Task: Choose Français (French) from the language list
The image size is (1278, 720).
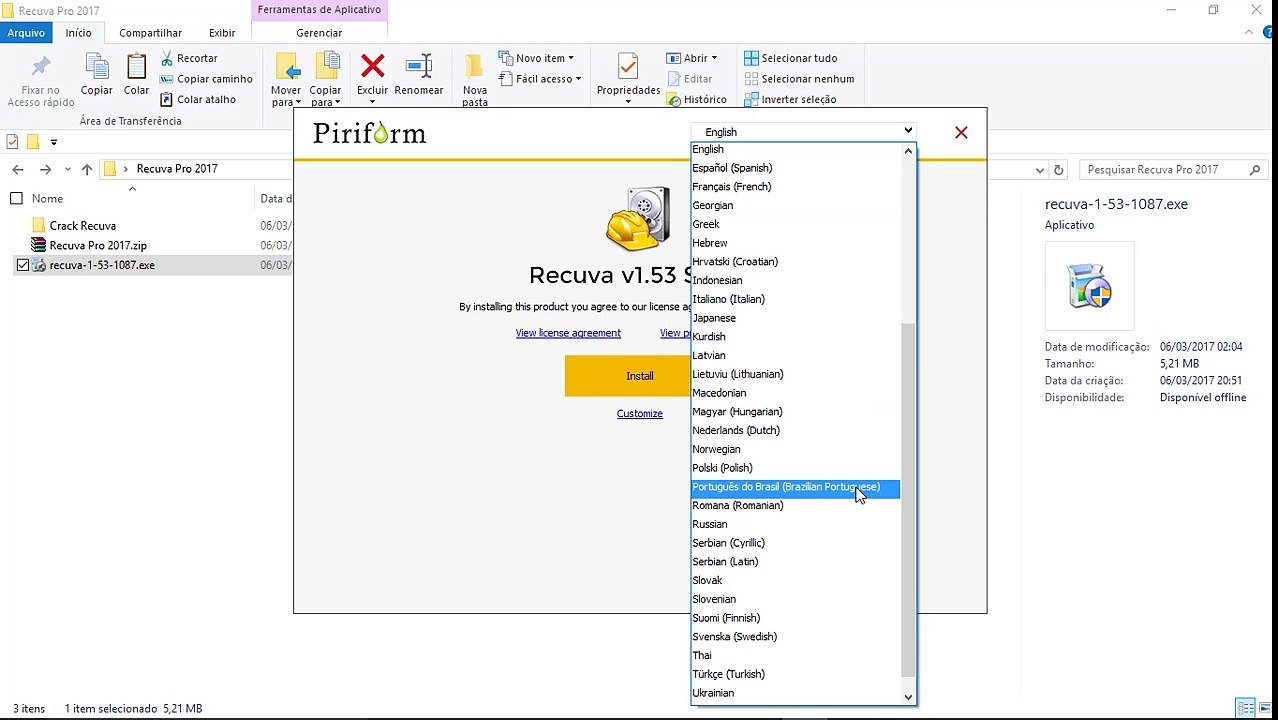Action: click(731, 187)
